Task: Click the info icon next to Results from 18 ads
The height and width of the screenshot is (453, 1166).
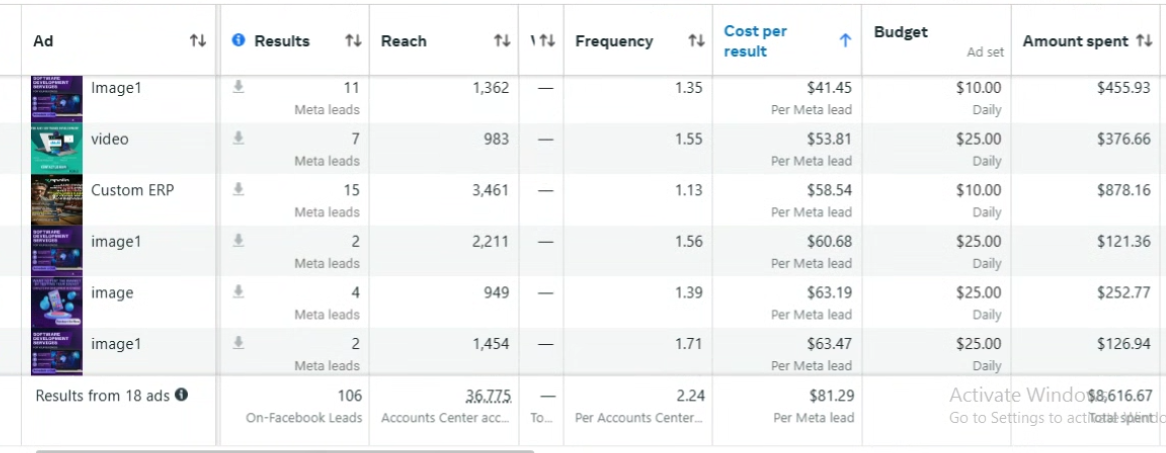Action: click(x=181, y=395)
